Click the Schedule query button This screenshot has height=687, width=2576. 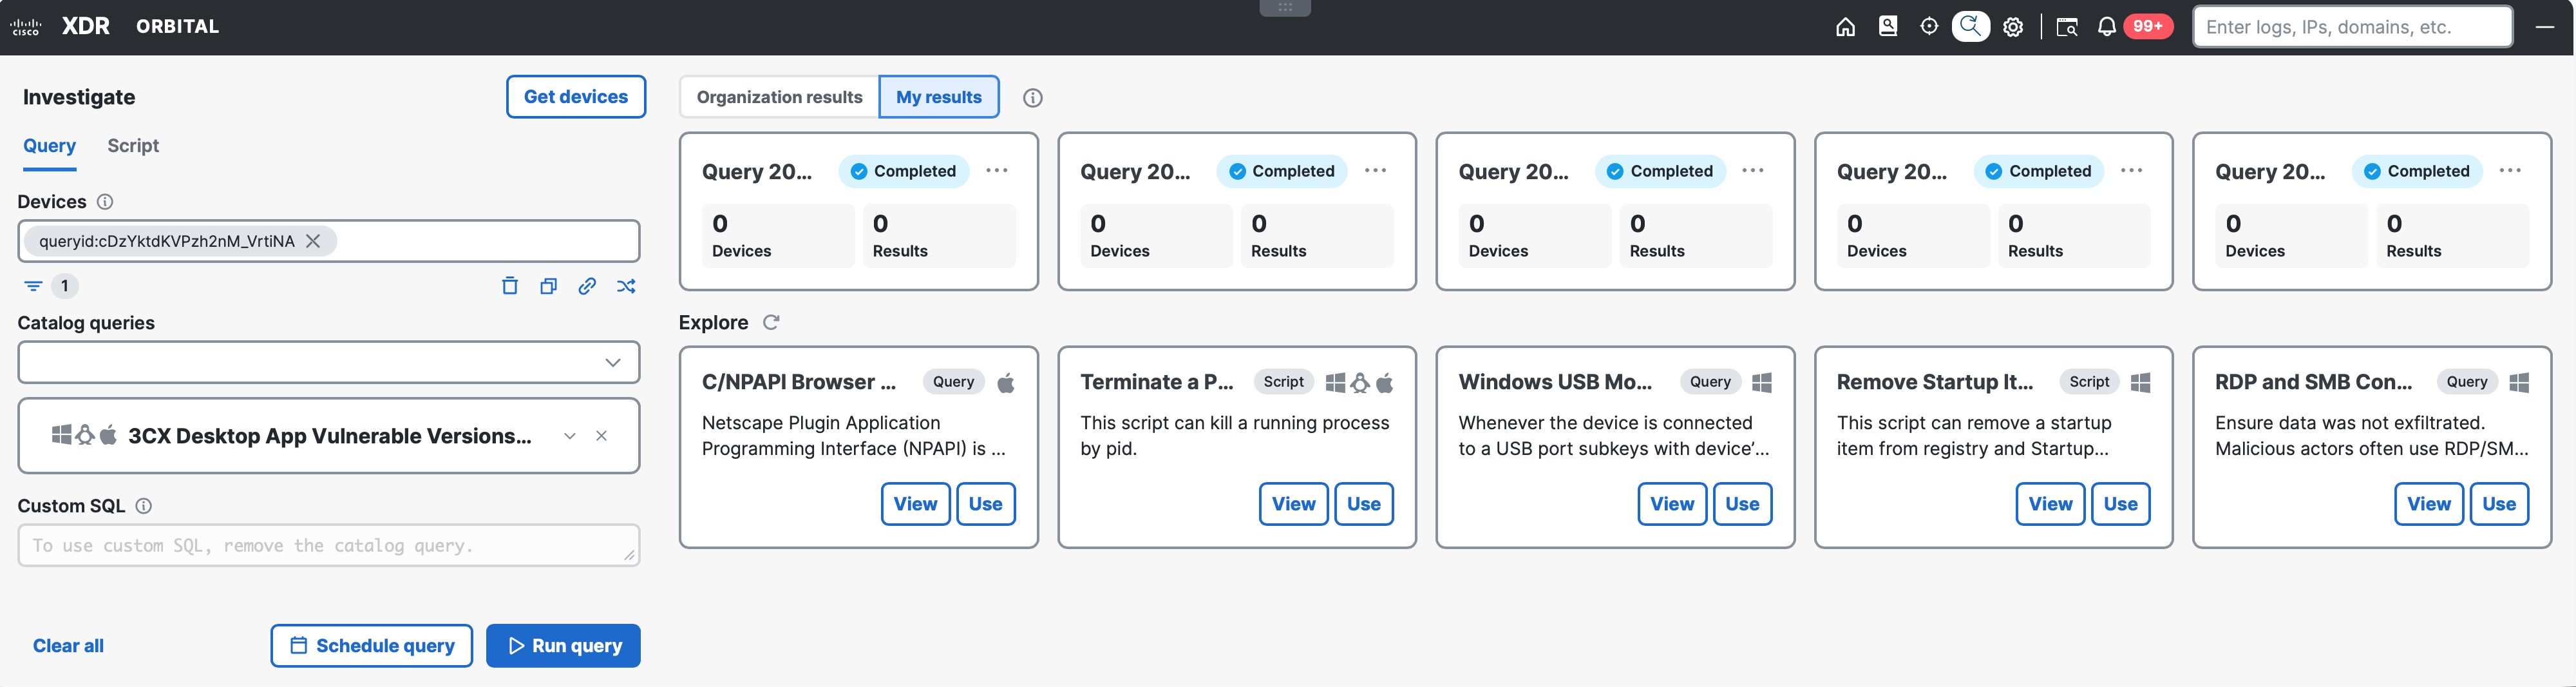(371, 646)
